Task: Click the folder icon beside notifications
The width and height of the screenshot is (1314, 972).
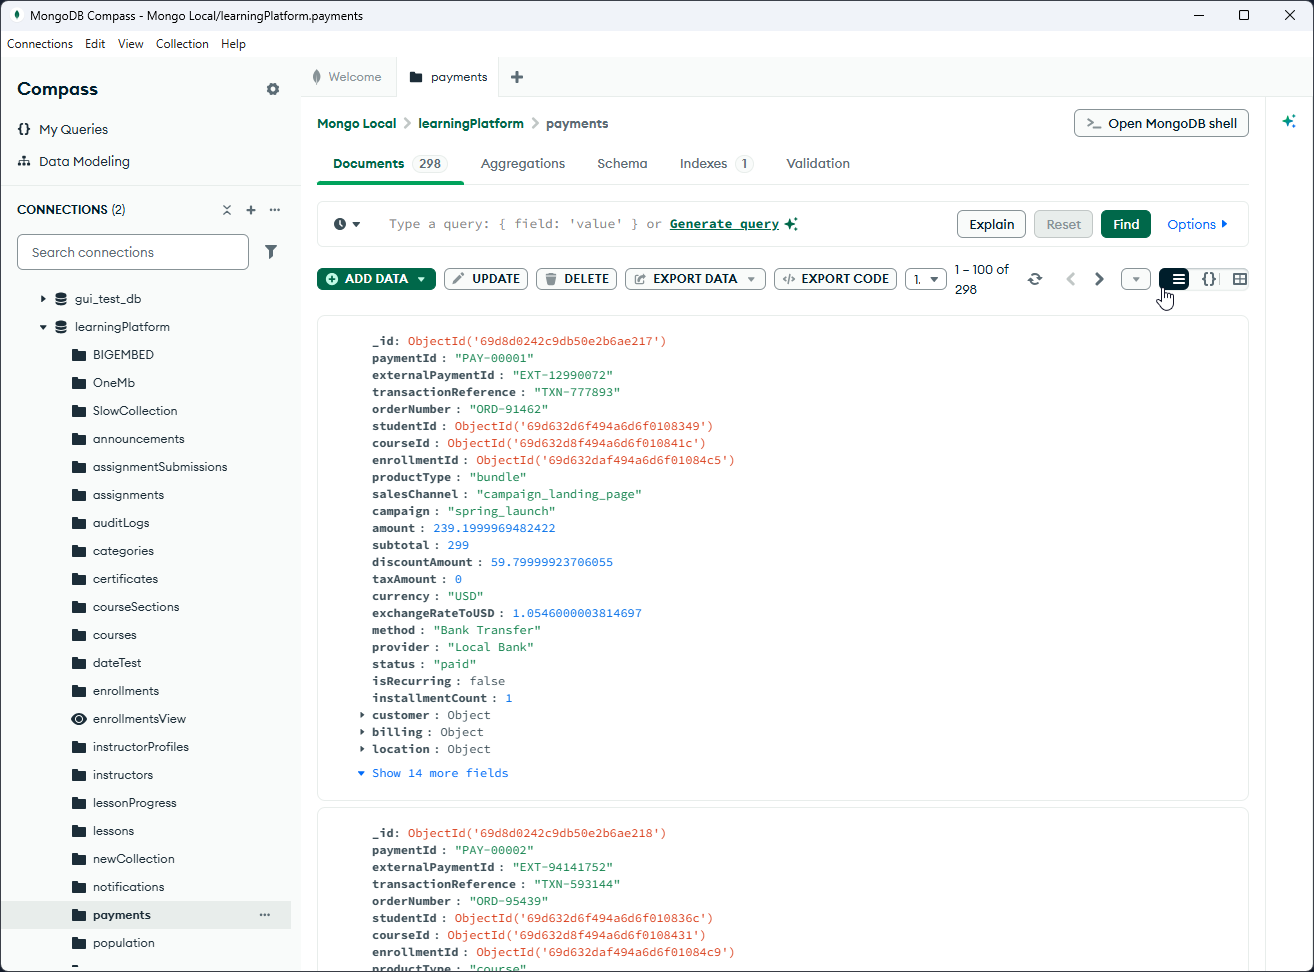Action: (x=79, y=887)
